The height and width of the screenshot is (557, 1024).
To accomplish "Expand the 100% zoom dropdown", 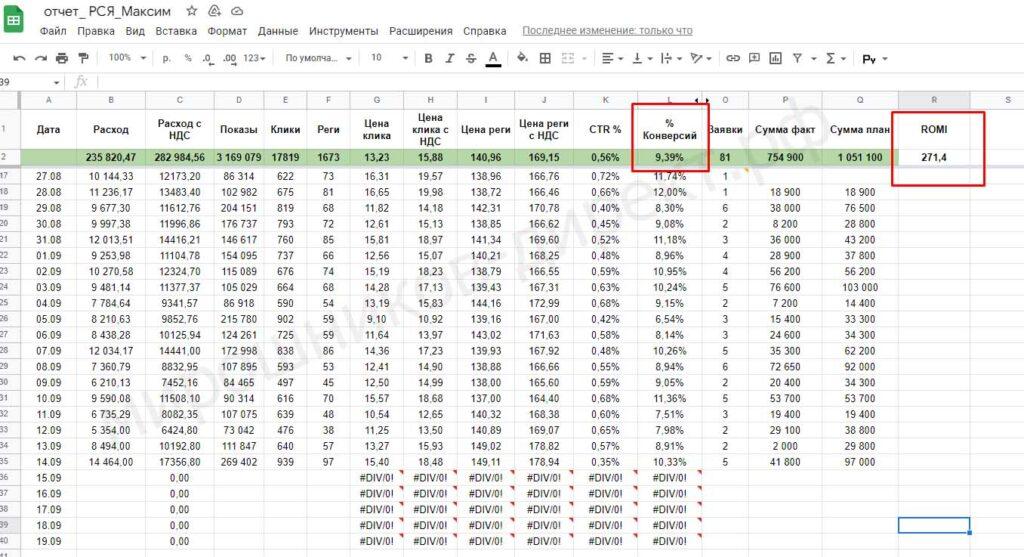I will 126,59.
